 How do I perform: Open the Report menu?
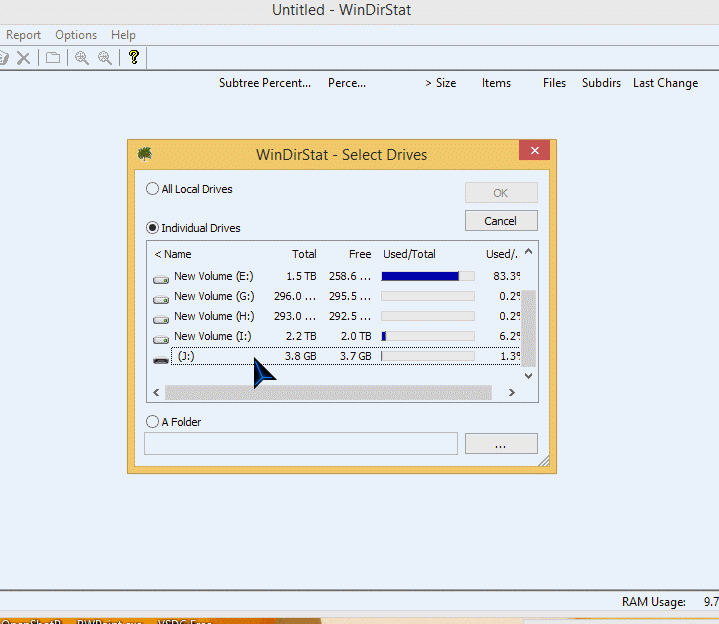pos(23,35)
